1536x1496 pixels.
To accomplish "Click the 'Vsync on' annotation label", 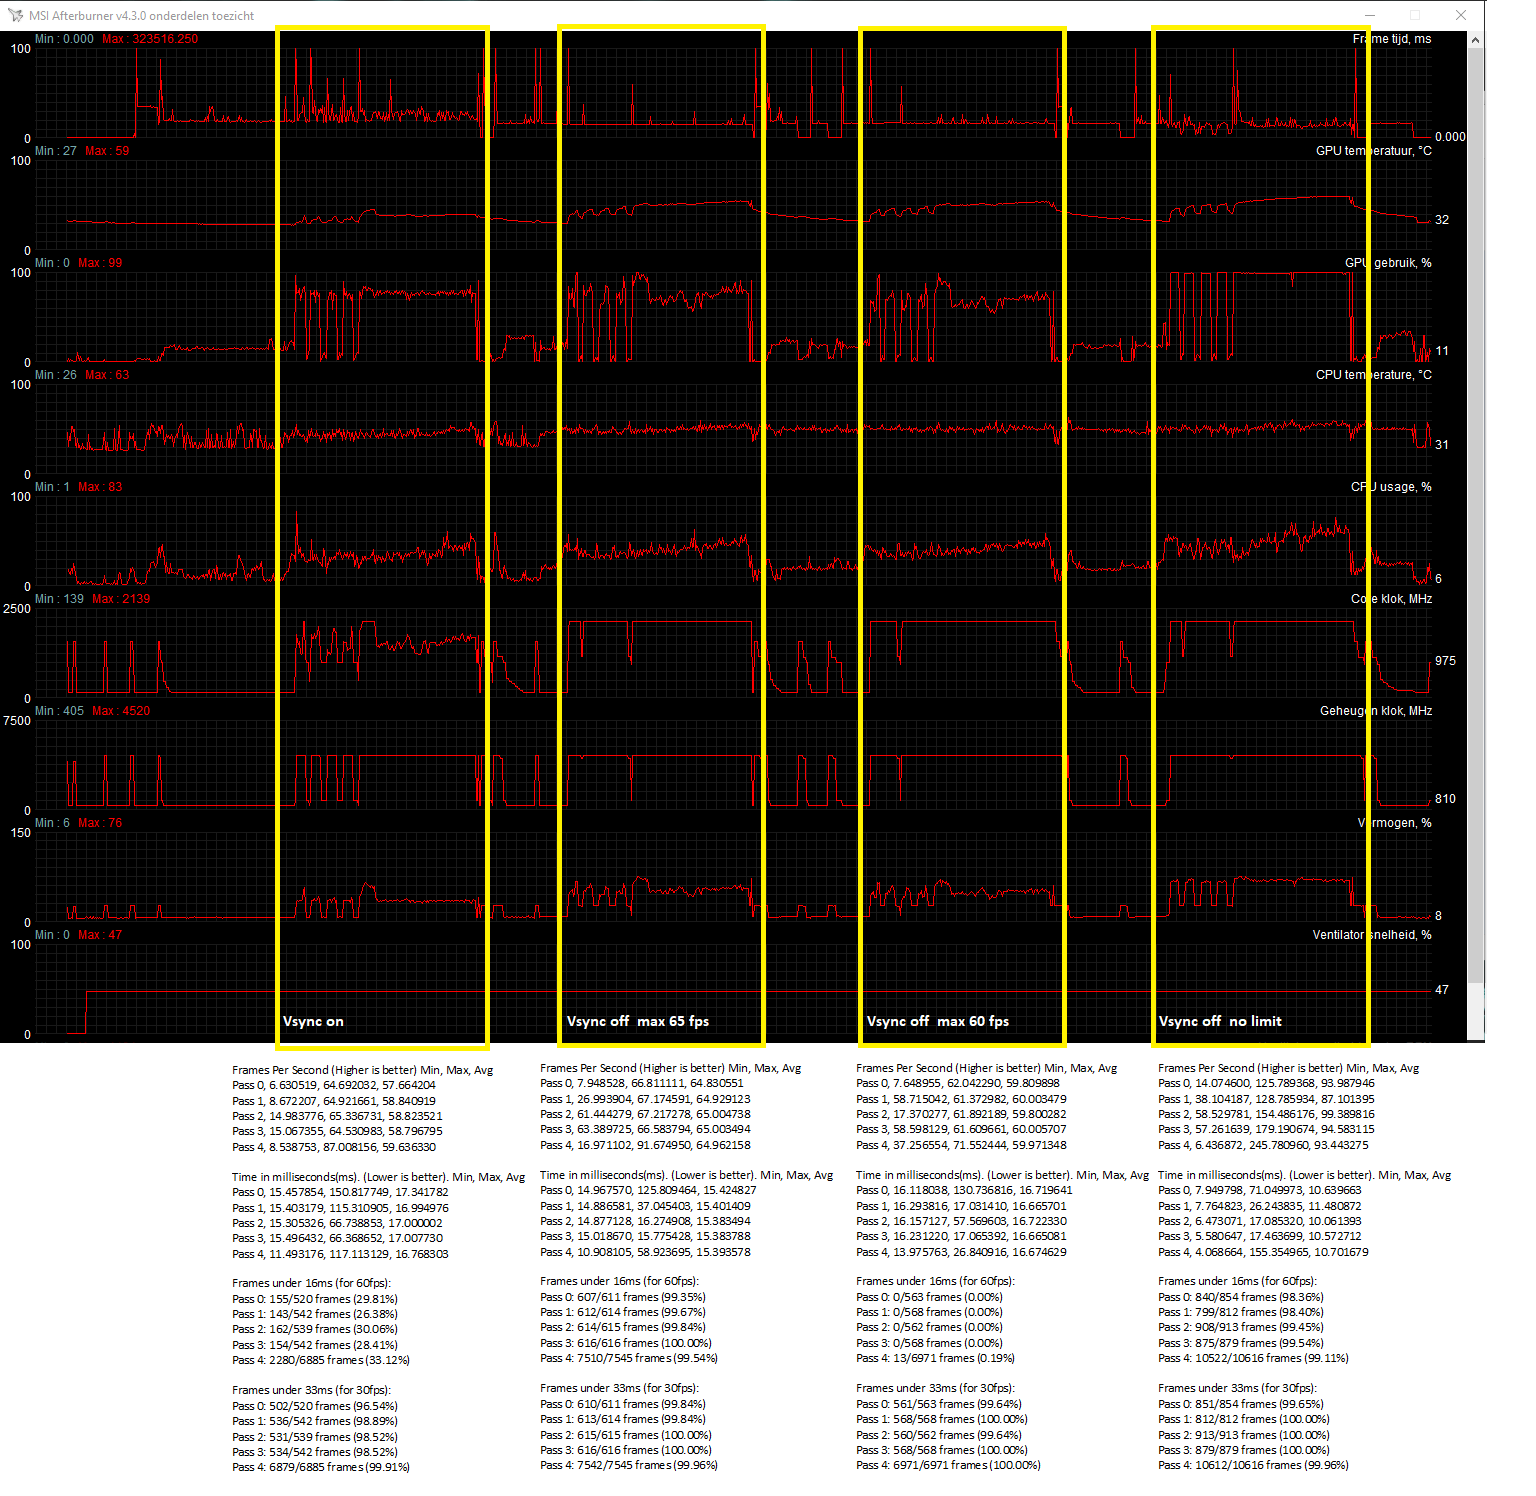I will (313, 1021).
